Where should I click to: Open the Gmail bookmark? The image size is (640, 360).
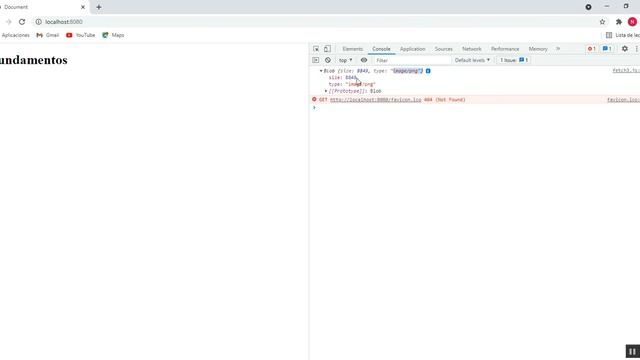click(48, 35)
